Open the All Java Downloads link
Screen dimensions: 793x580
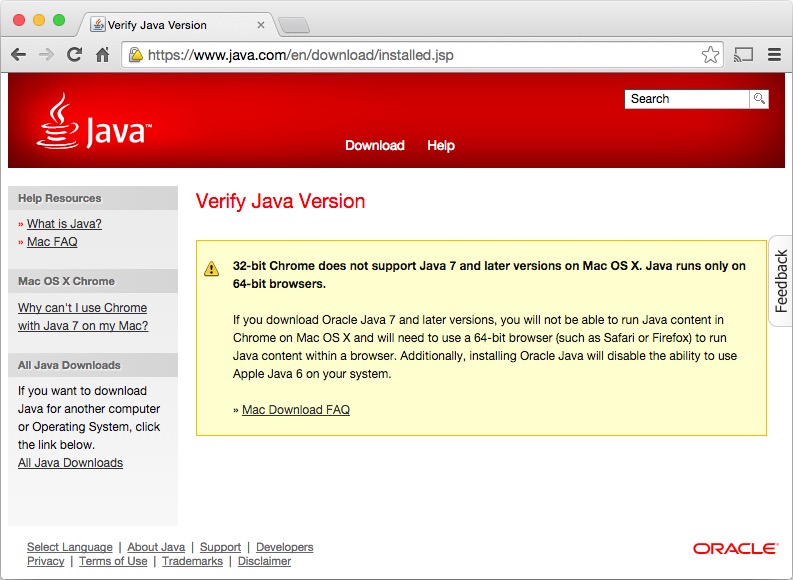(70, 463)
